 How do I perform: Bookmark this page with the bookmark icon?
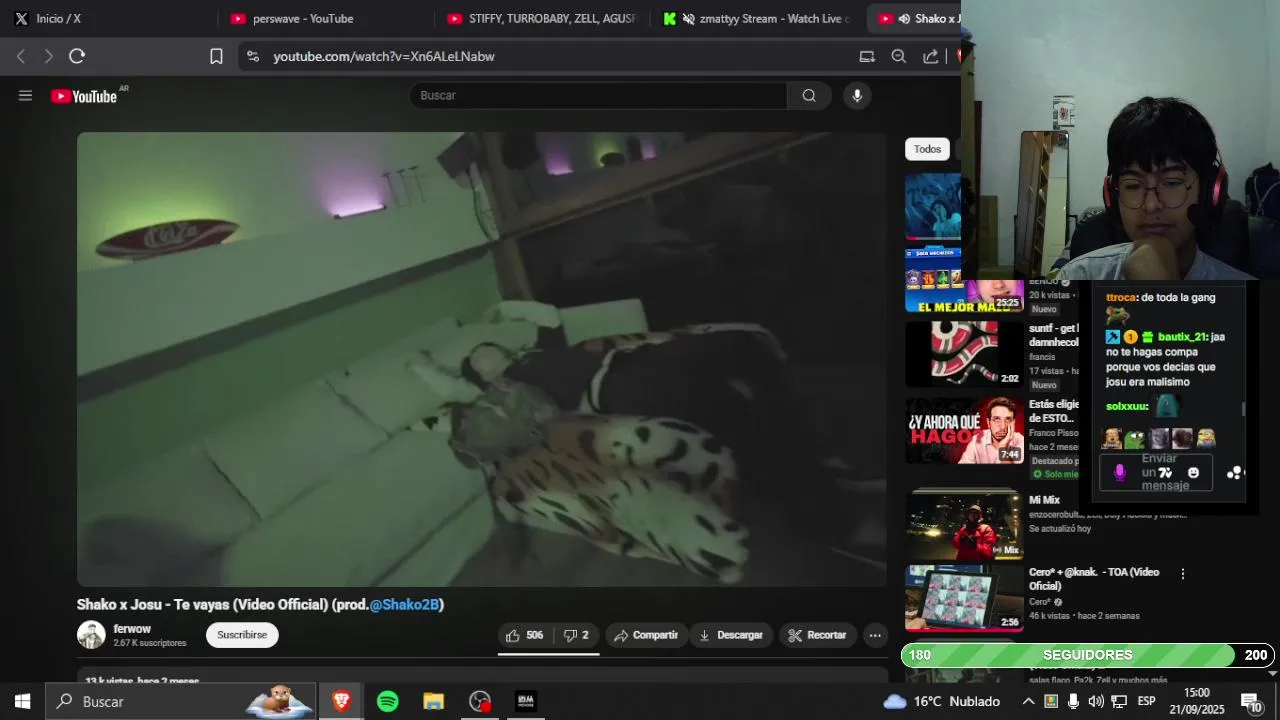coord(216,56)
